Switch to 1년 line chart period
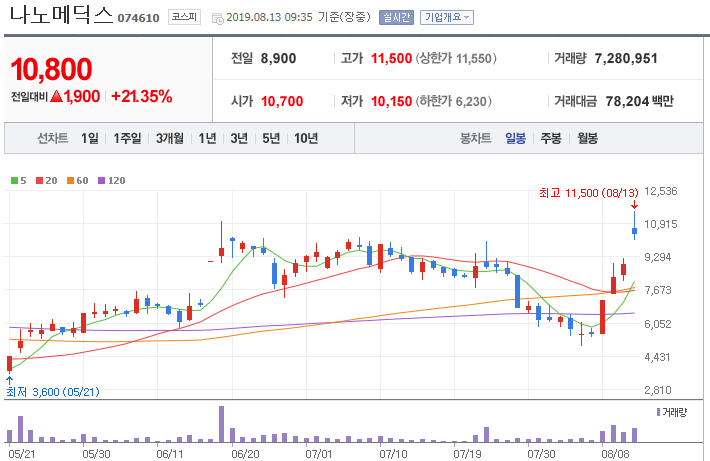Viewport: 710px width, 461px height. (207, 138)
